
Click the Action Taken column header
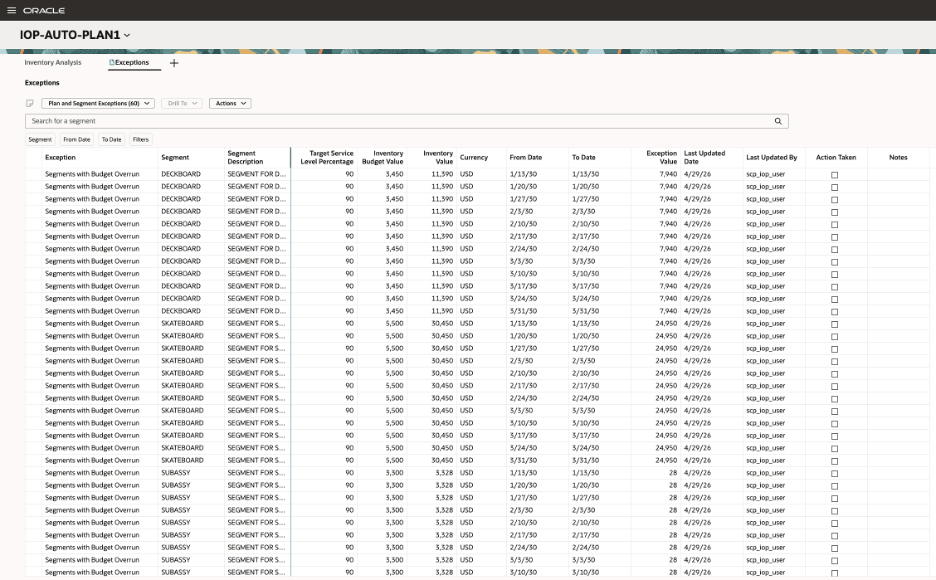tap(836, 158)
